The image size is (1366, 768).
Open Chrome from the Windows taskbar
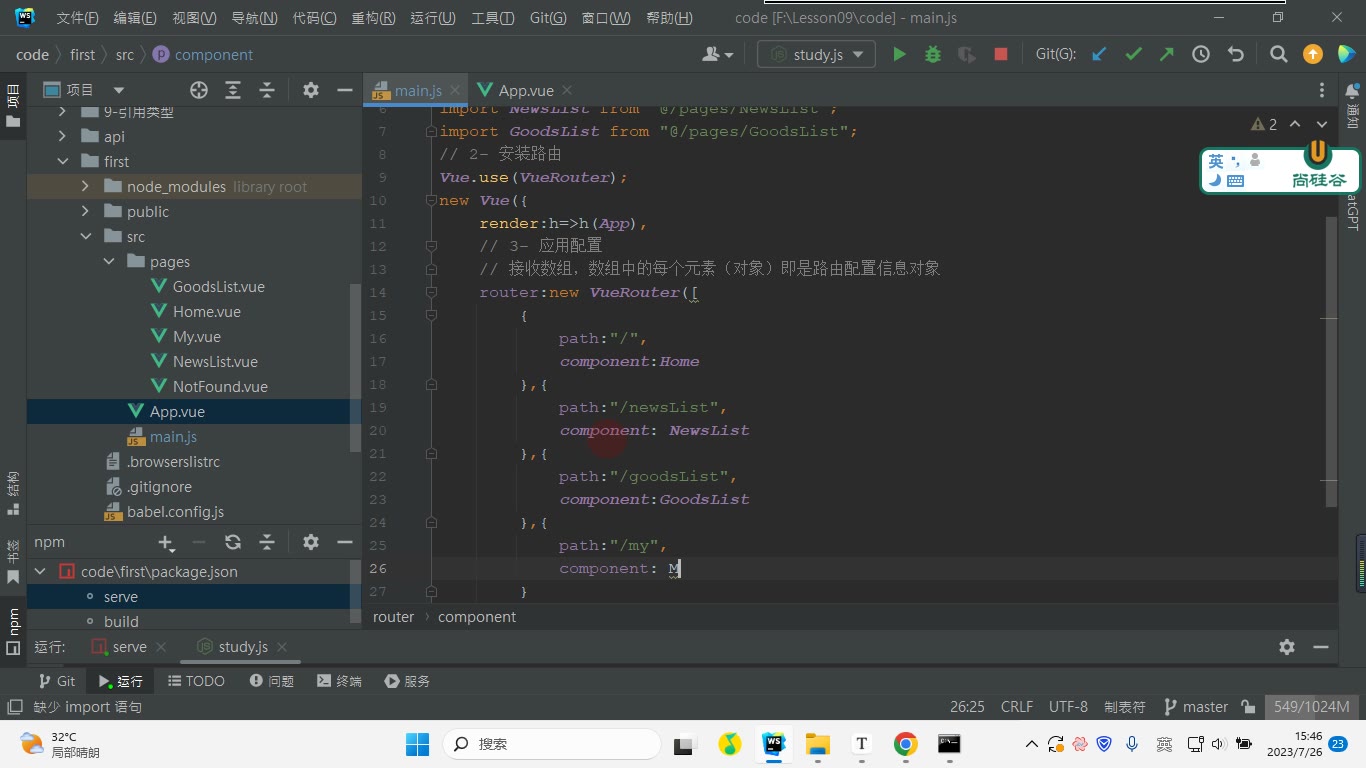[905, 744]
